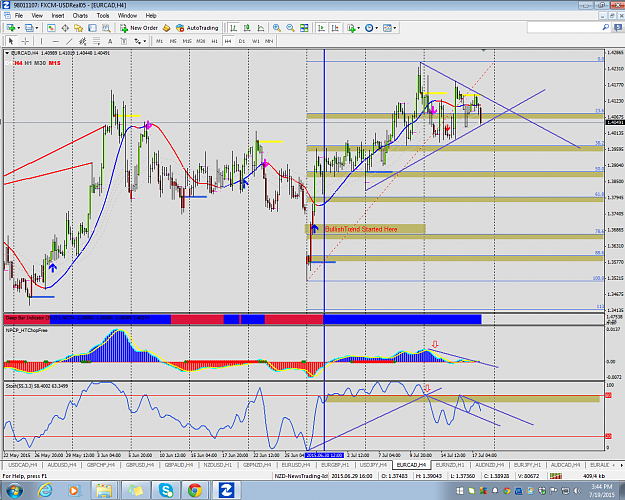Select the cursor arrow tool
Image resolution: width=625 pixels, height=500 pixels.
coord(11,41)
